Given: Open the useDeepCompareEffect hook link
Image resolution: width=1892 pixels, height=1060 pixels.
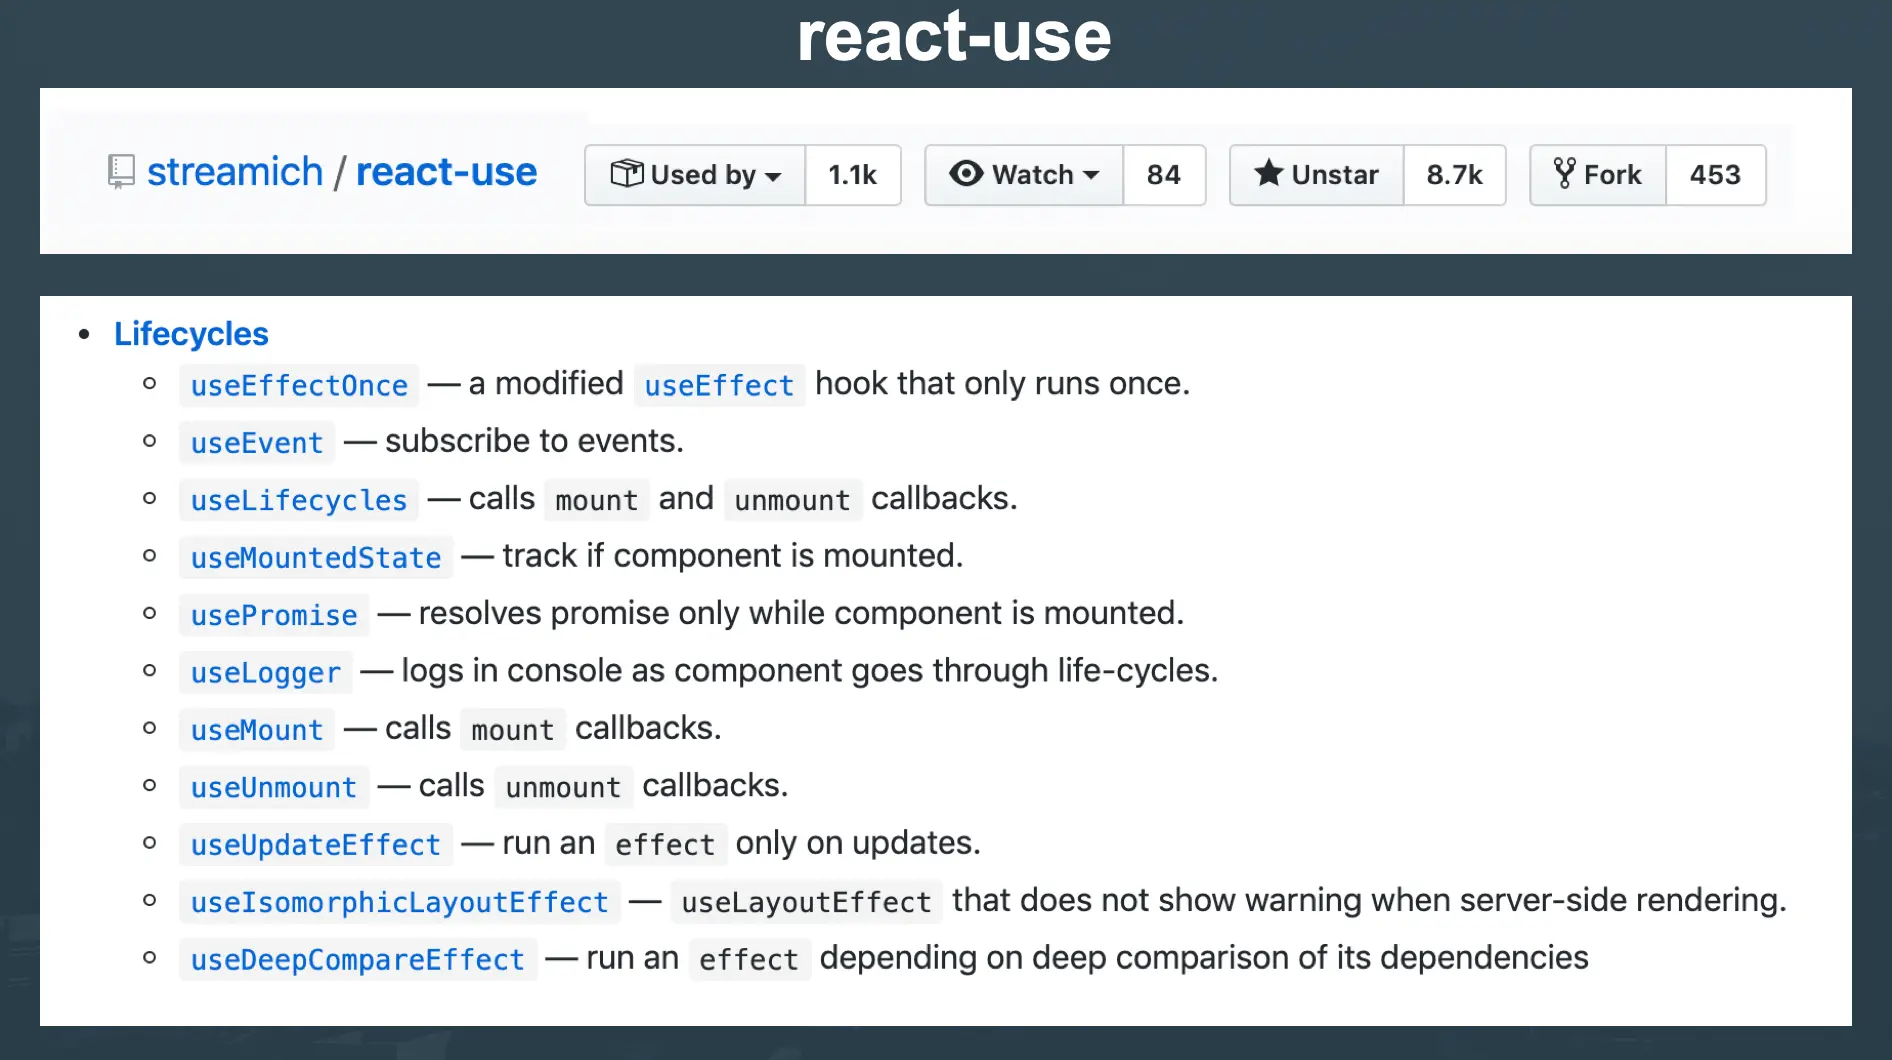Looking at the screenshot, I should coord(357,959).
